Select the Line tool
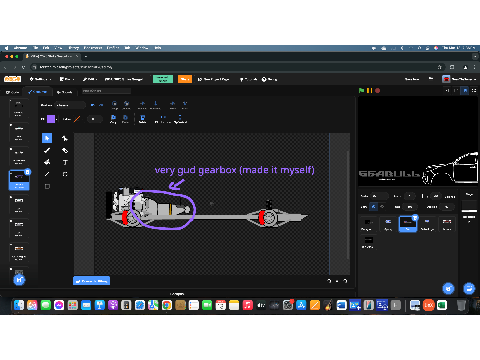Viewport: 480px width, 360px height. (47, 174)
